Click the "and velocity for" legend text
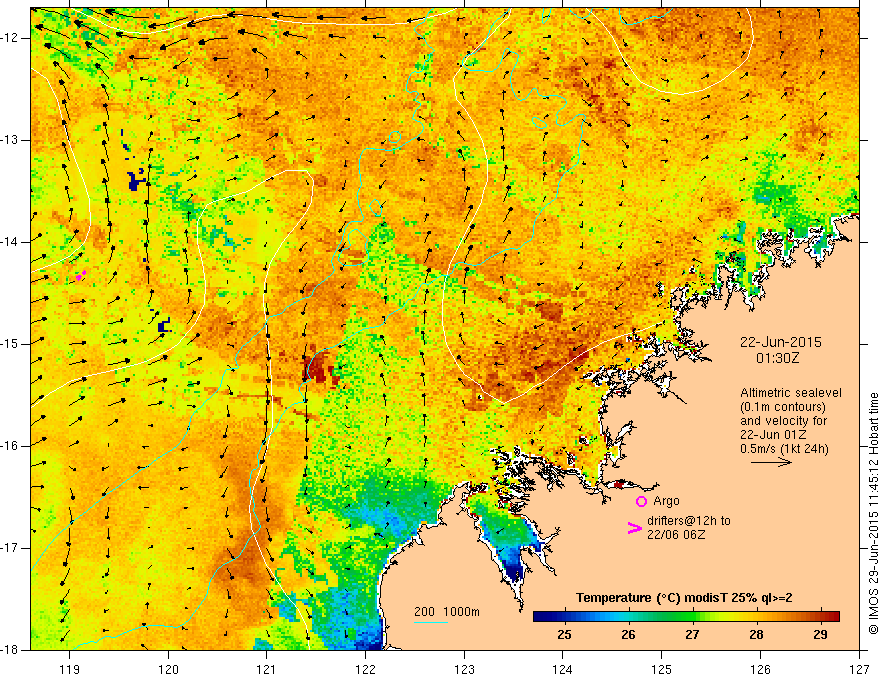The image size is (880, 680). pyautogui.click(x=783, y=421)
